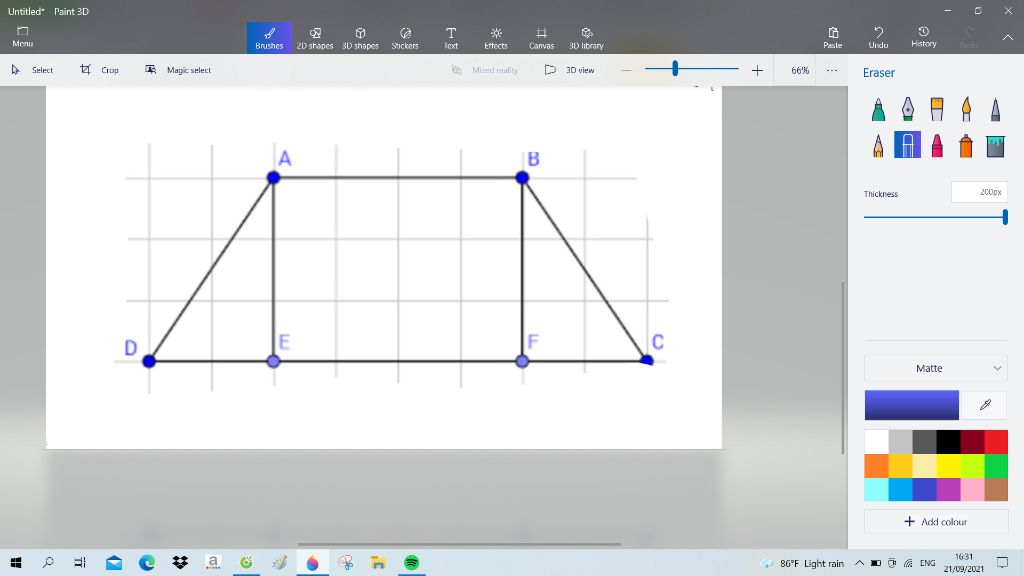The image size is (1024, 576).
Task: Click the Select tool
Action: 32,70
